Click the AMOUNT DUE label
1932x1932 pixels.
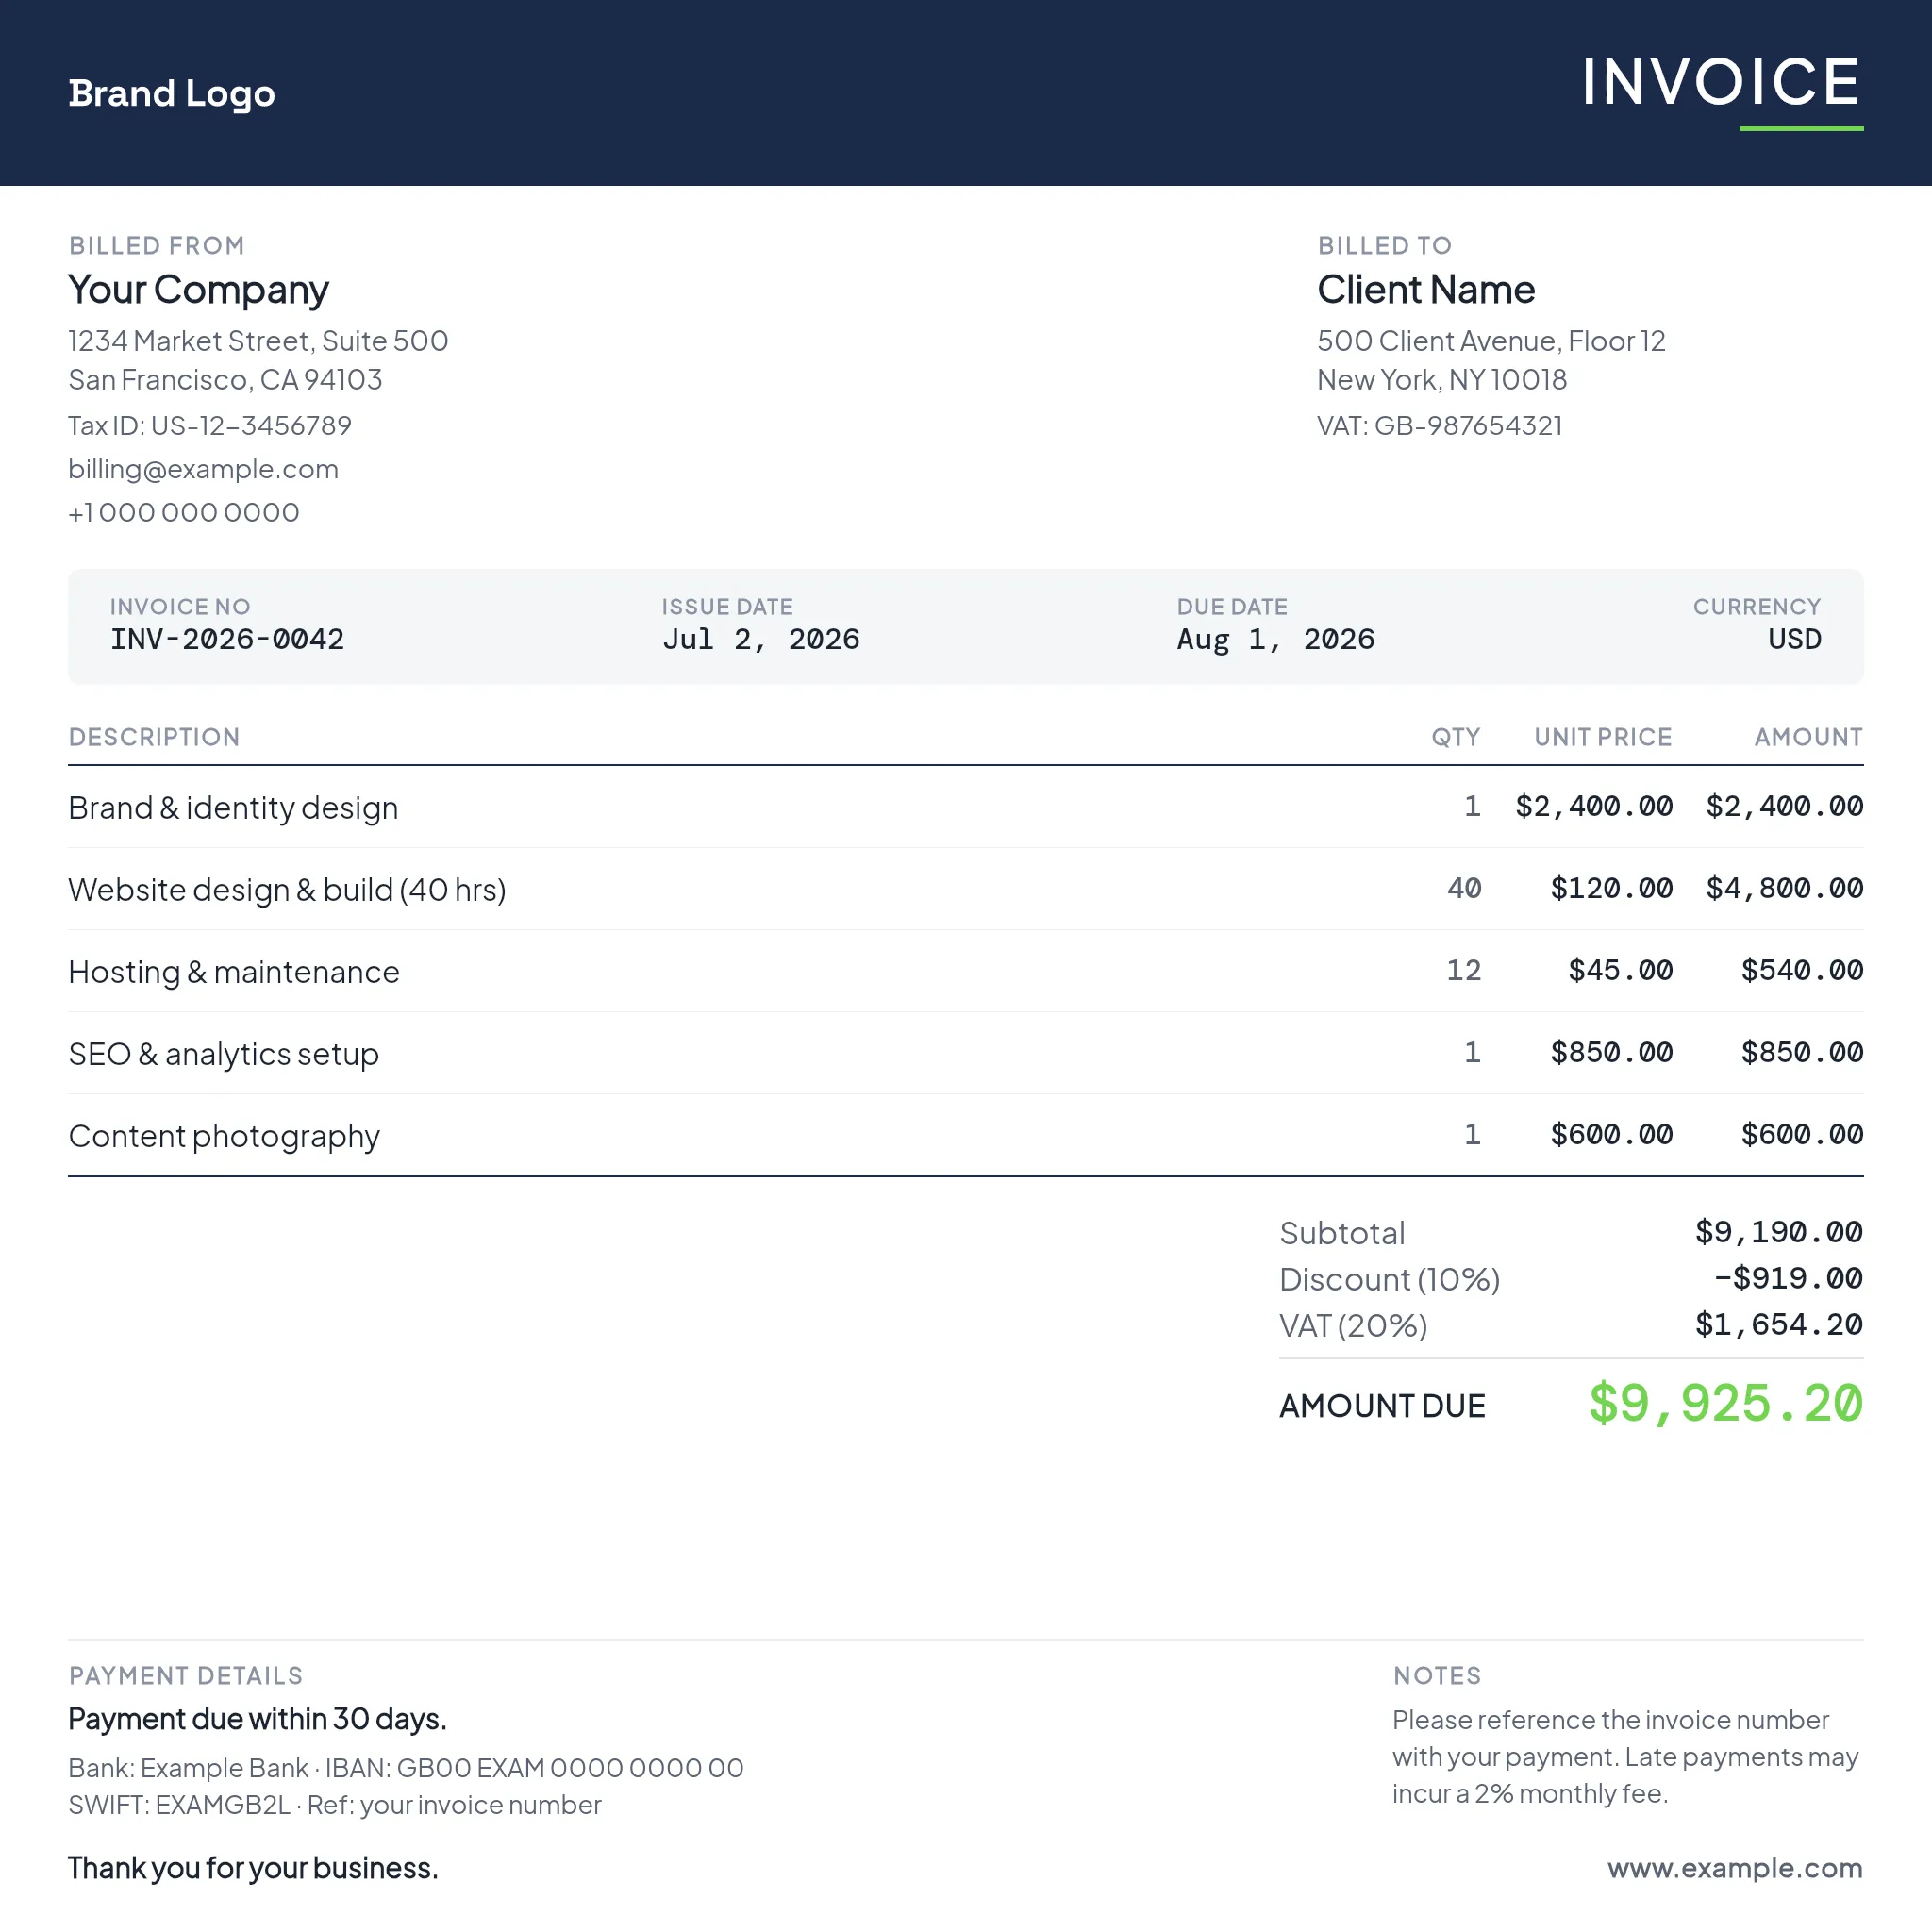[1382, 1406]
